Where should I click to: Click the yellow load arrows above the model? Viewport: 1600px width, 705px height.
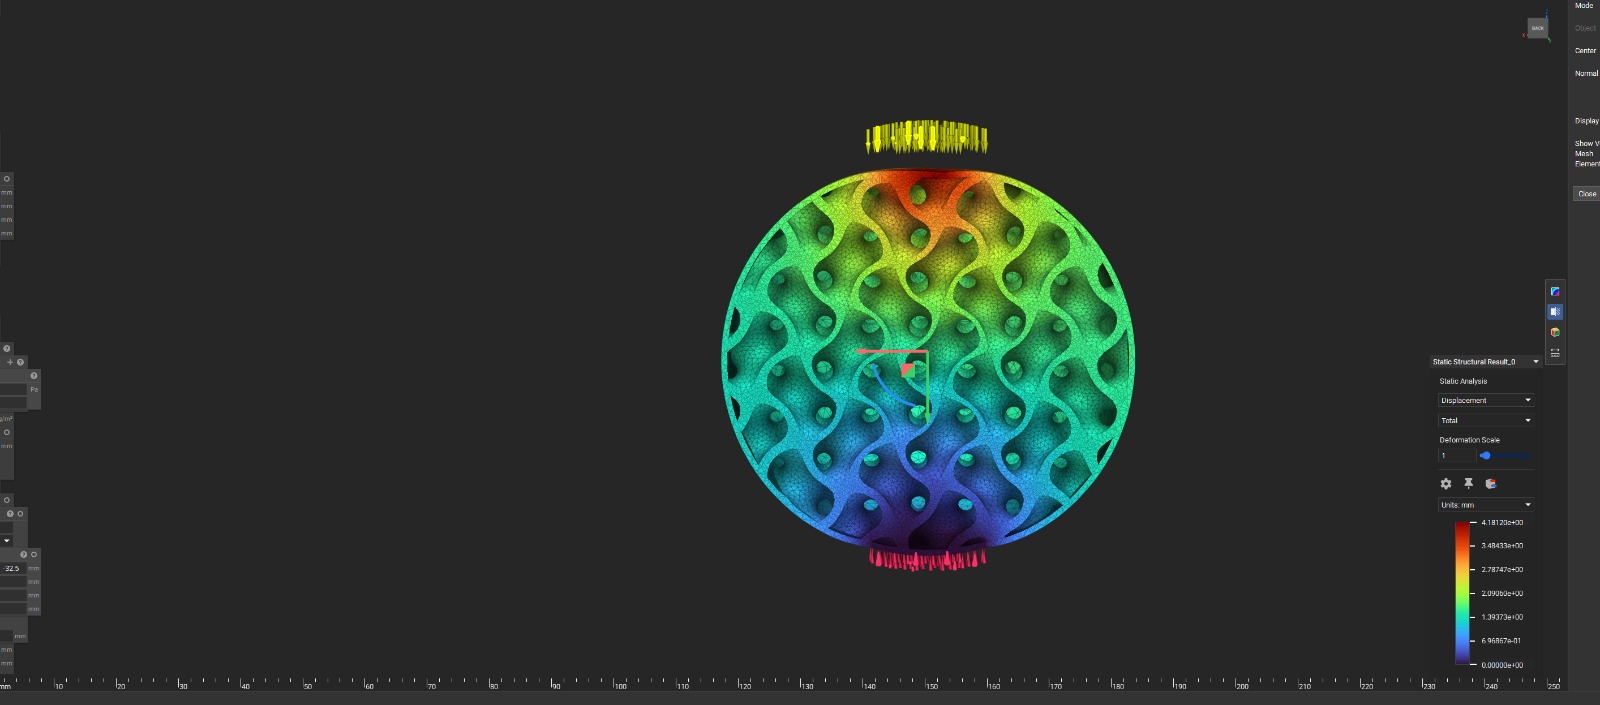(926, 138)
